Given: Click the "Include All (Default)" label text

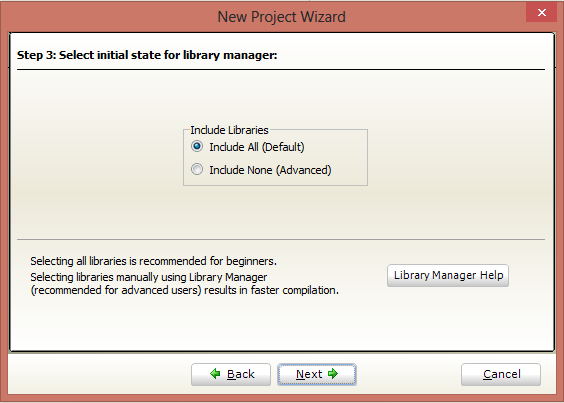Looking at the screenshot, I should click(257, 147).
